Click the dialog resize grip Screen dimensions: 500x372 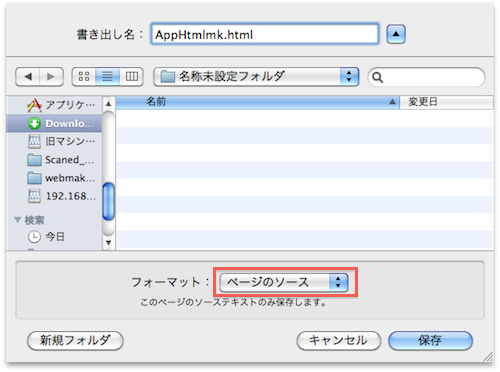(489, 357)
